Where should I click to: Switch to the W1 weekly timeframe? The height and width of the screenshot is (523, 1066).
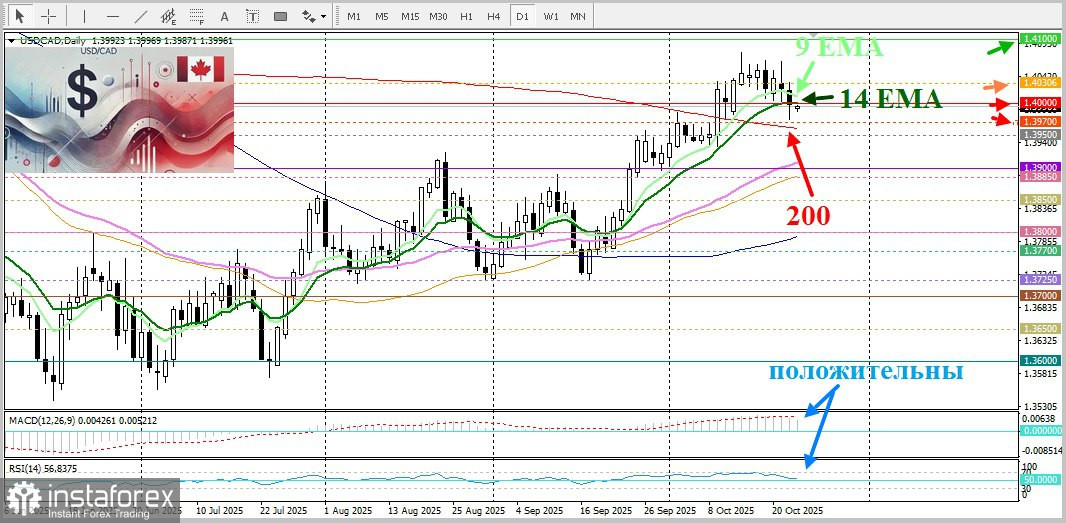(551, 16)
